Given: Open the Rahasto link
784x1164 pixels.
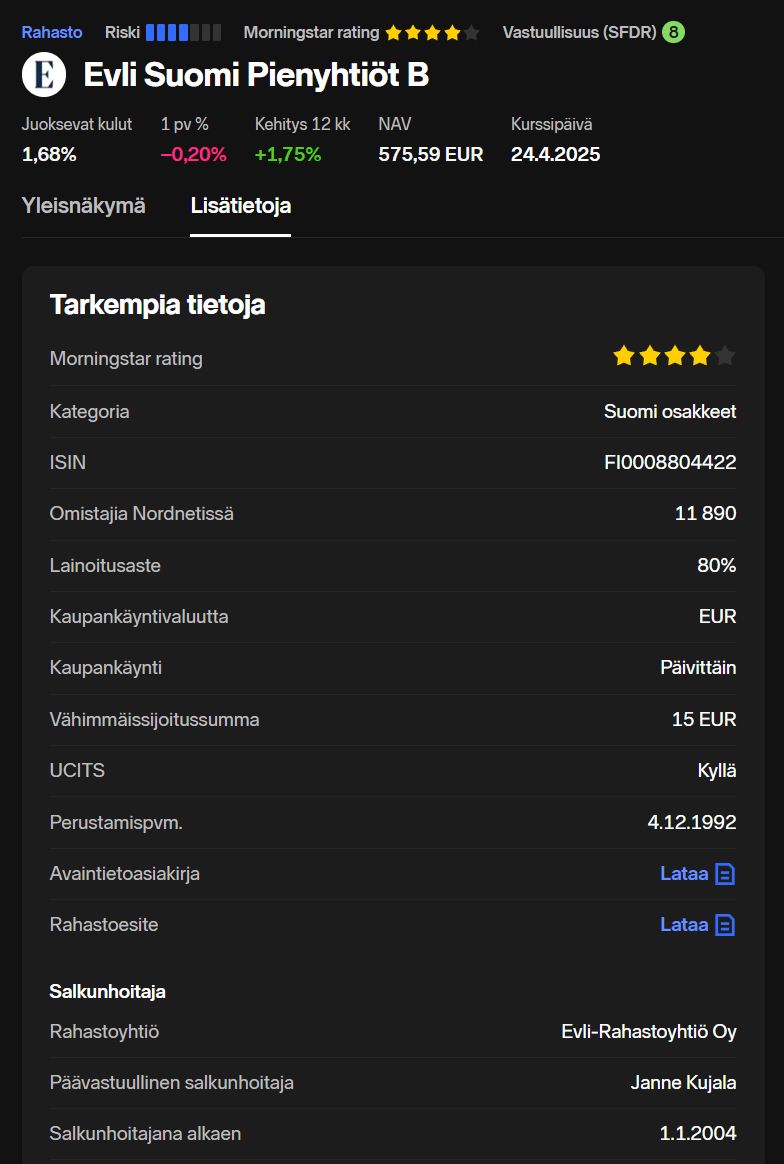Looking at the screenshot, I should [x=52, y=33].
